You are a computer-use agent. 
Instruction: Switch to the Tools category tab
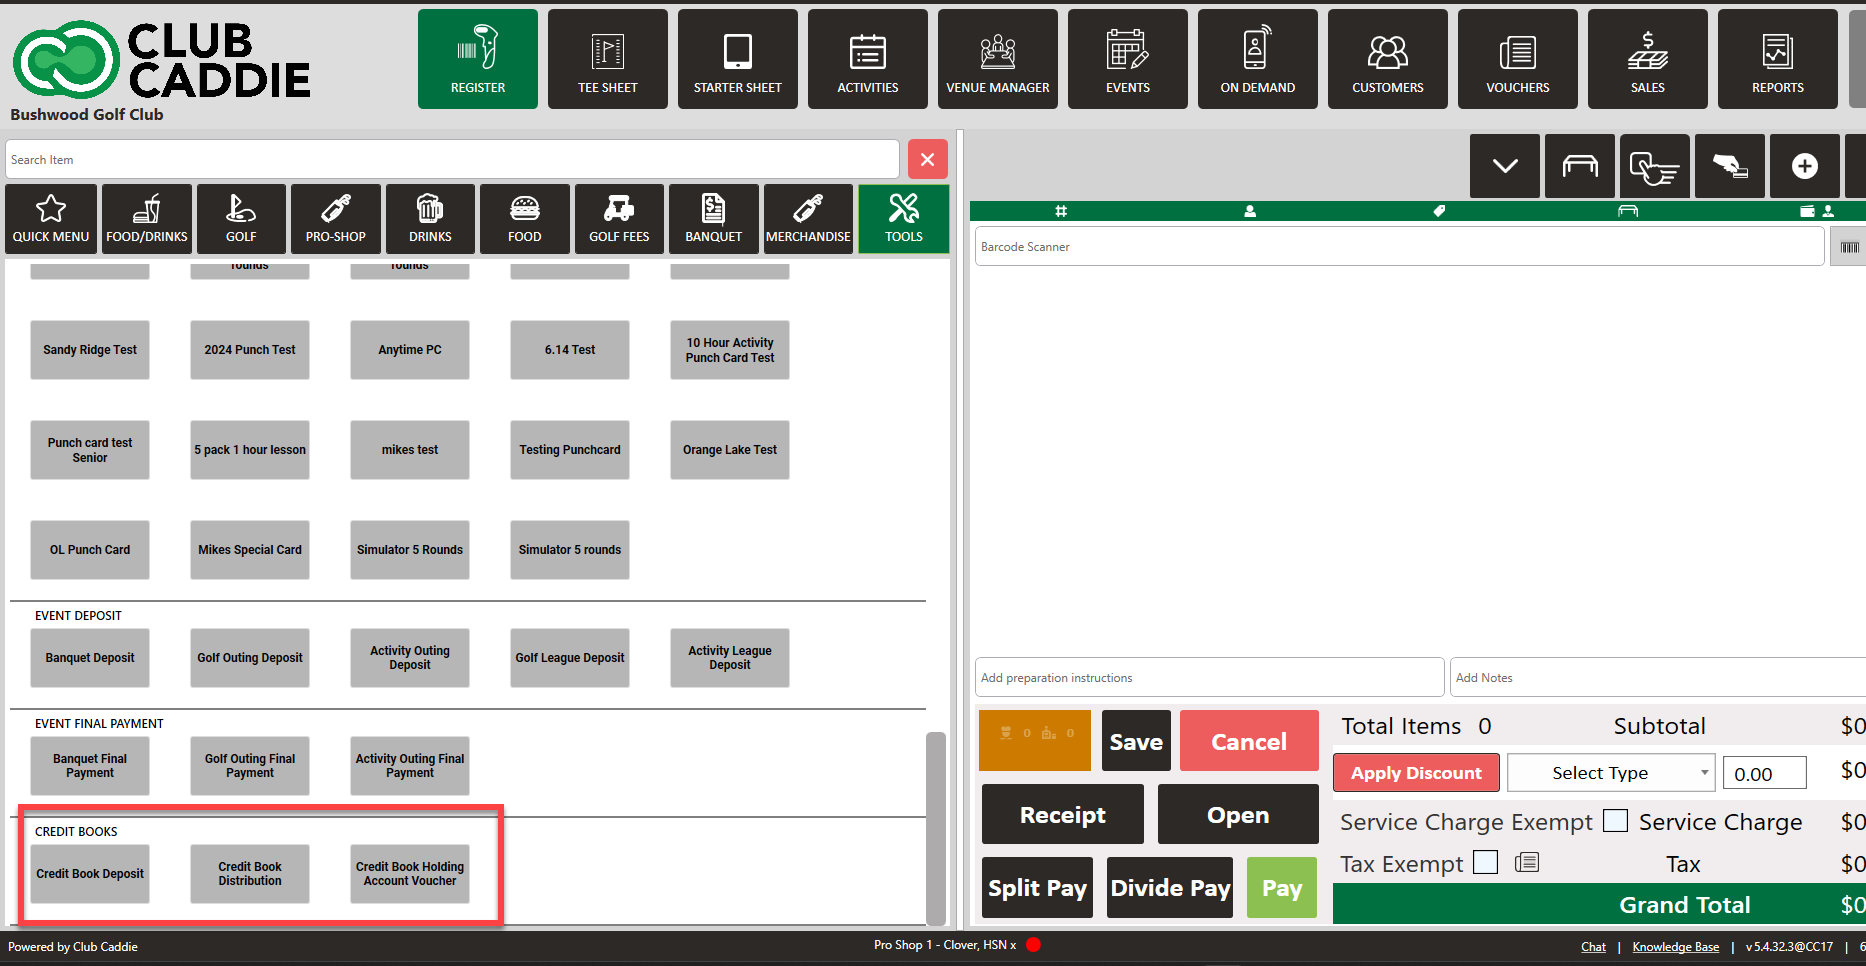point(903,218)
